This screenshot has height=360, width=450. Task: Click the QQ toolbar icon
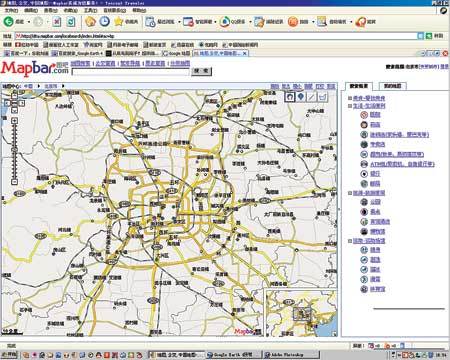[x=225, y=22]
